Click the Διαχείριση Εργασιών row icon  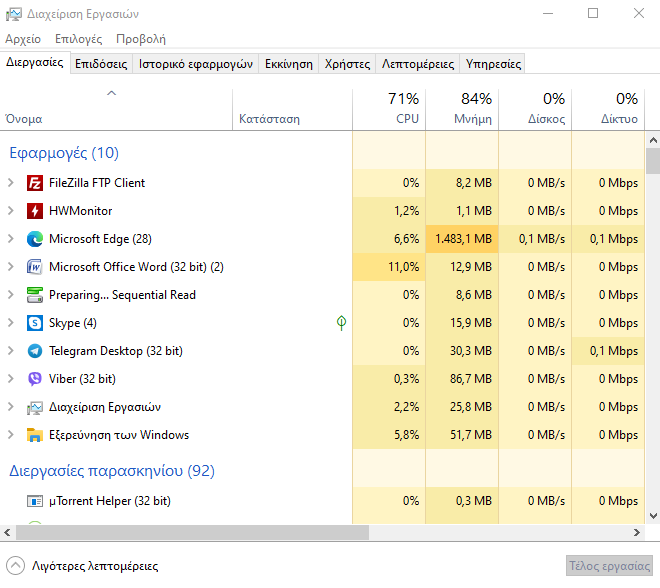pyautogui.click(x=35, y=407)
